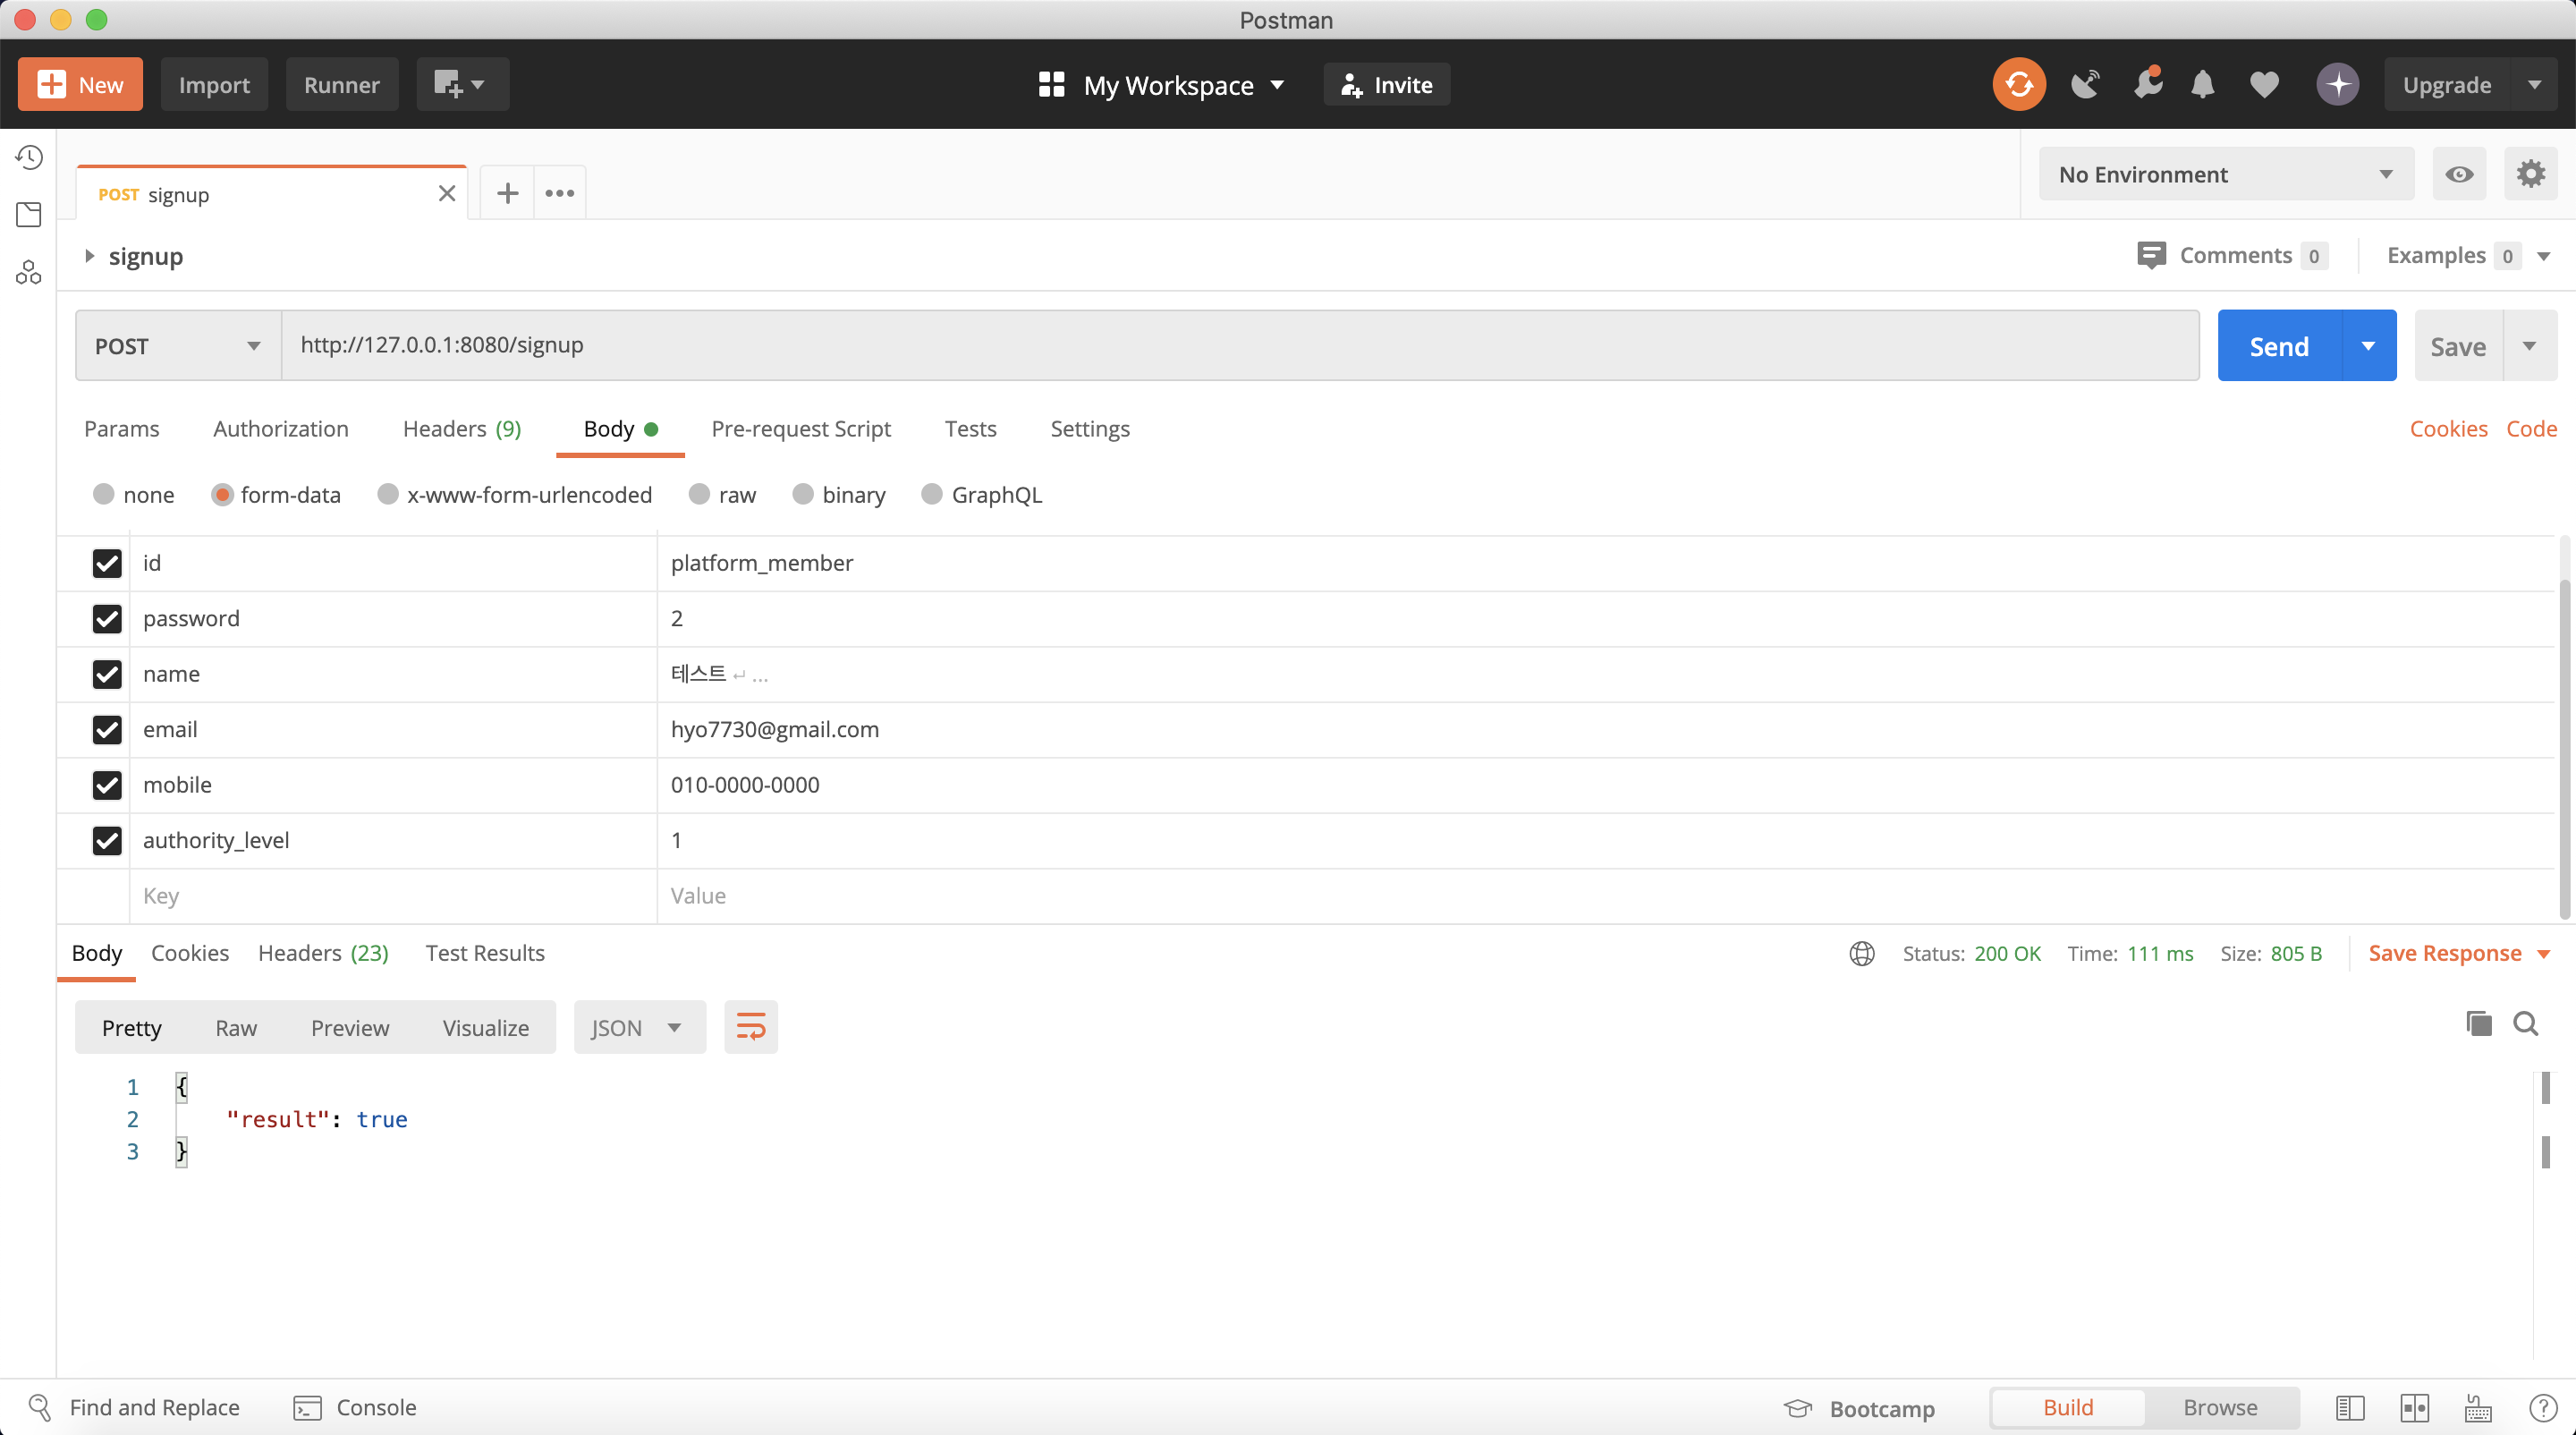Open the POST method dropdown
Screen dimensions: 2576x1435
(177, 346)
